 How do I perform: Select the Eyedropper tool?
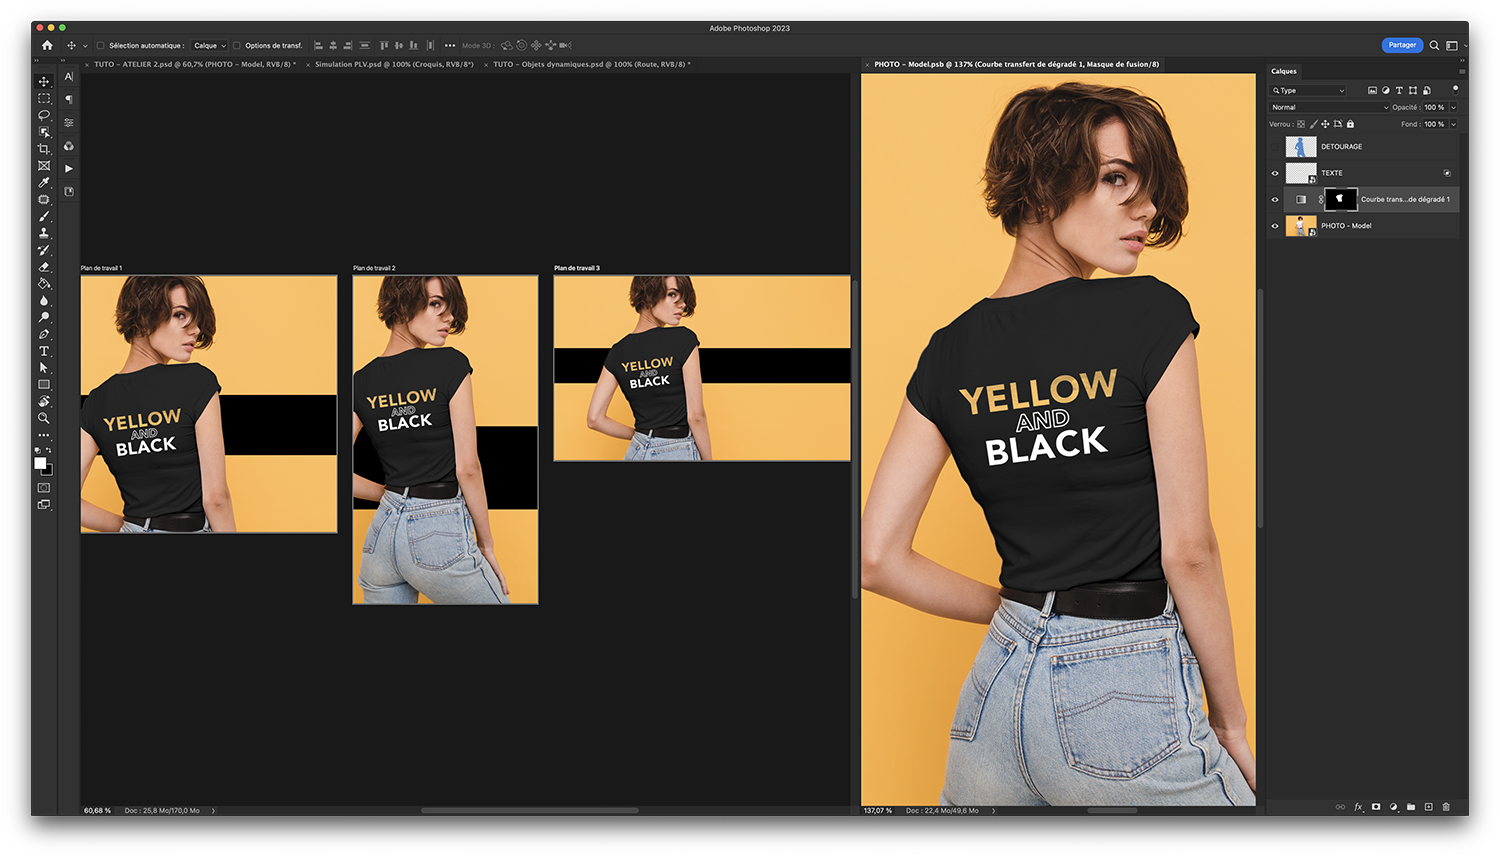(44, 183)
